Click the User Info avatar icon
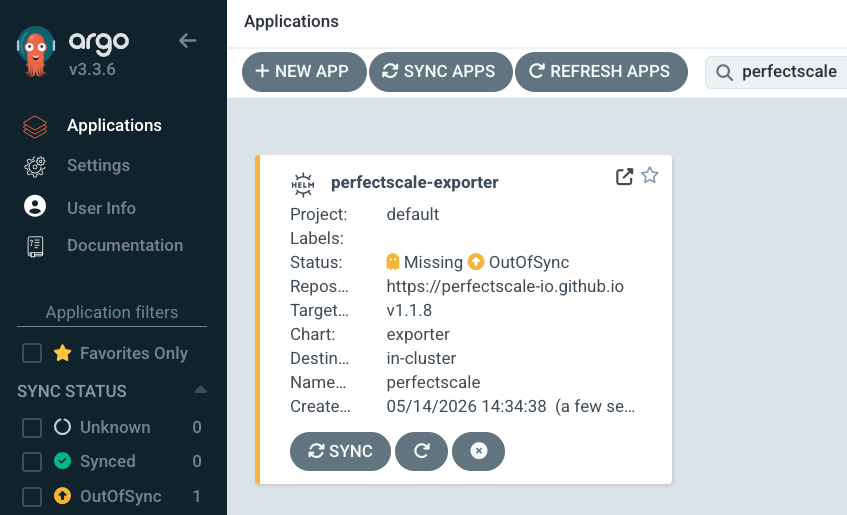847x515 pixels. 35,206
